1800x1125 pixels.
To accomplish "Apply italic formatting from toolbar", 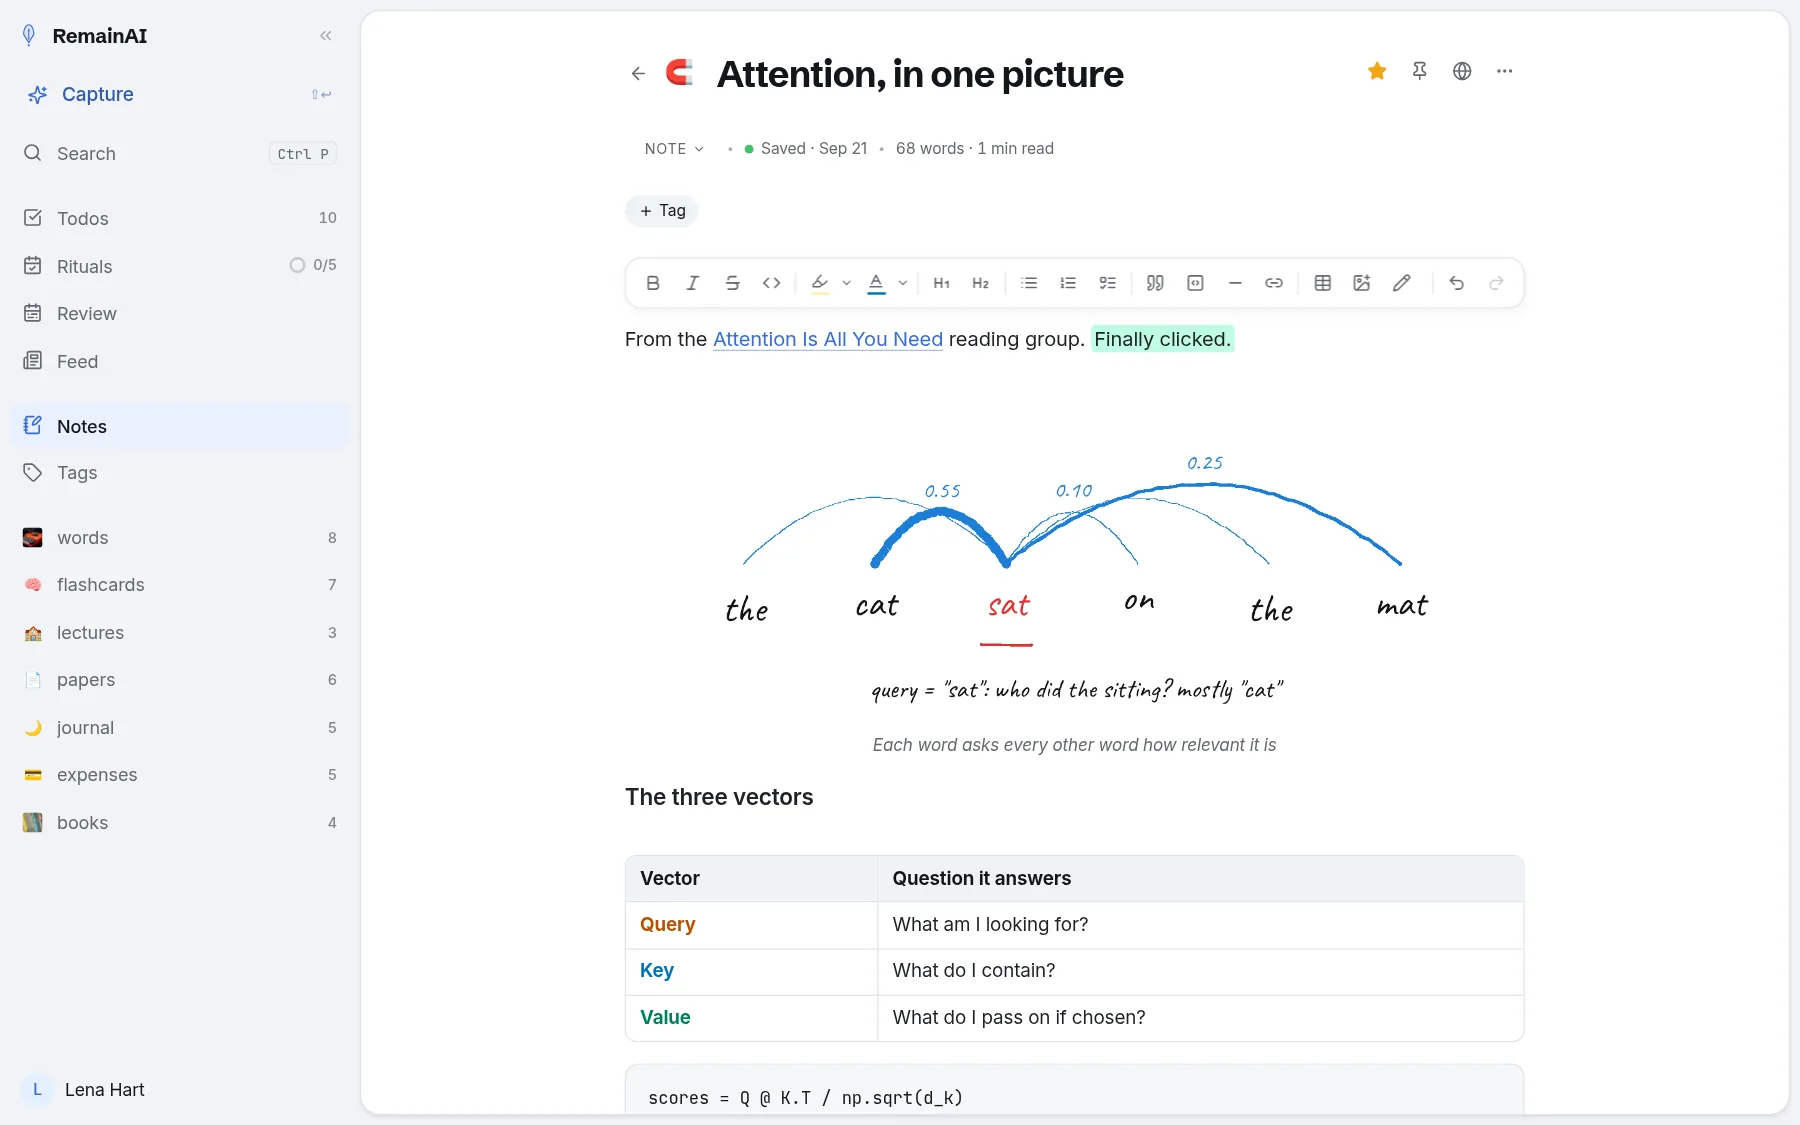I will click(692, 283).
